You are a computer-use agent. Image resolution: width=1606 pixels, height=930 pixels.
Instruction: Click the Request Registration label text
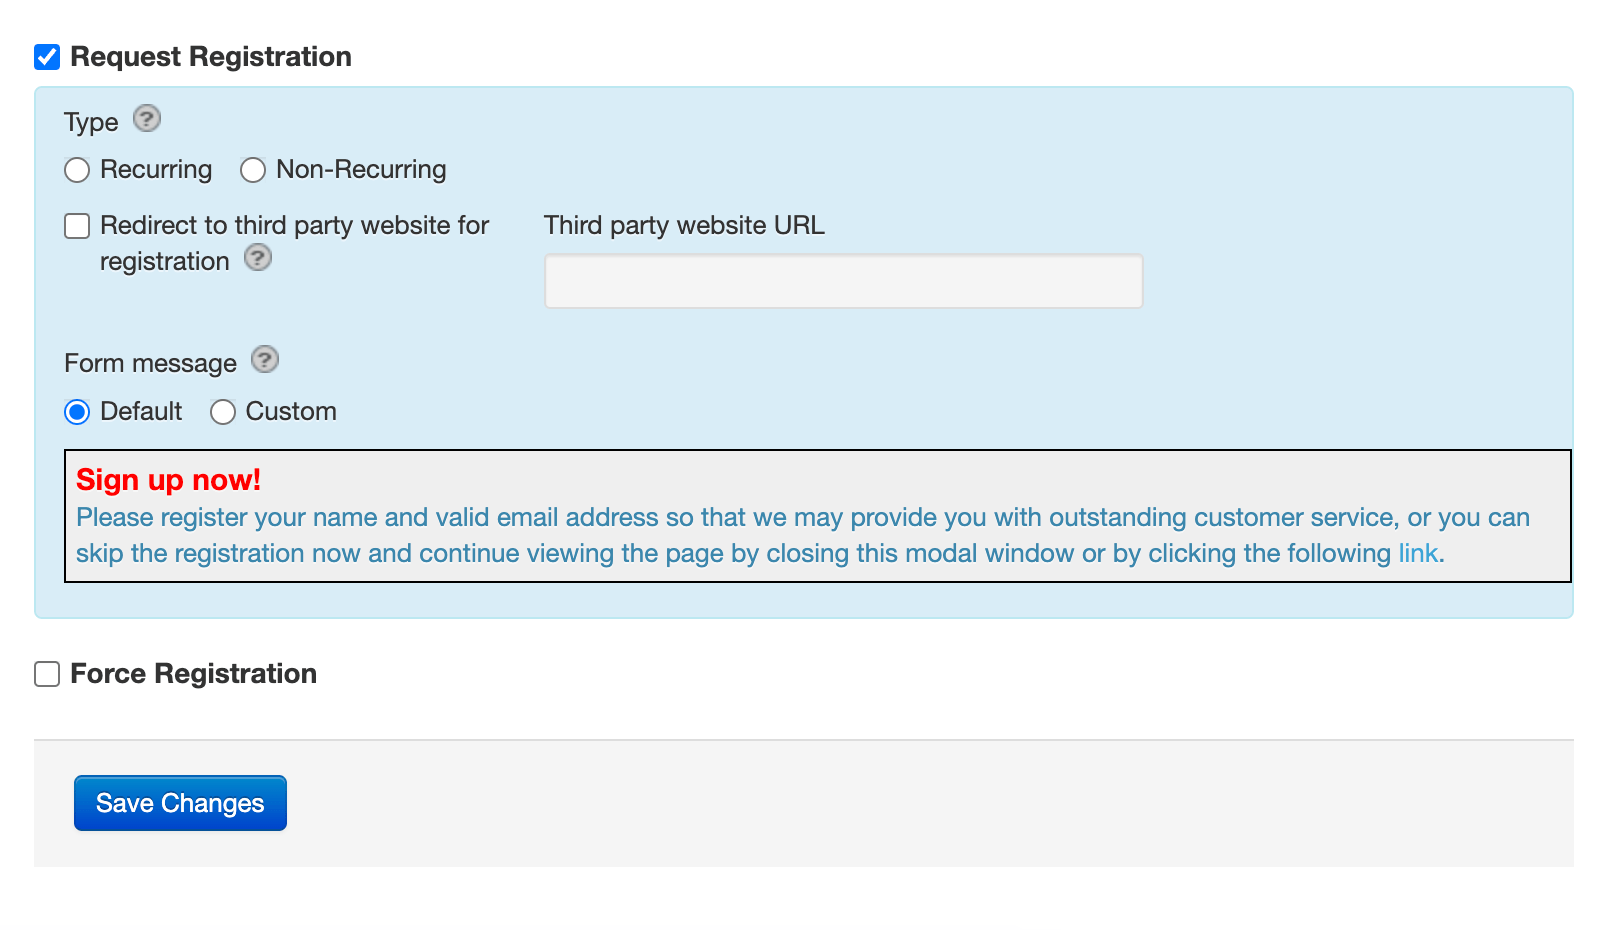tap(210, 57)
